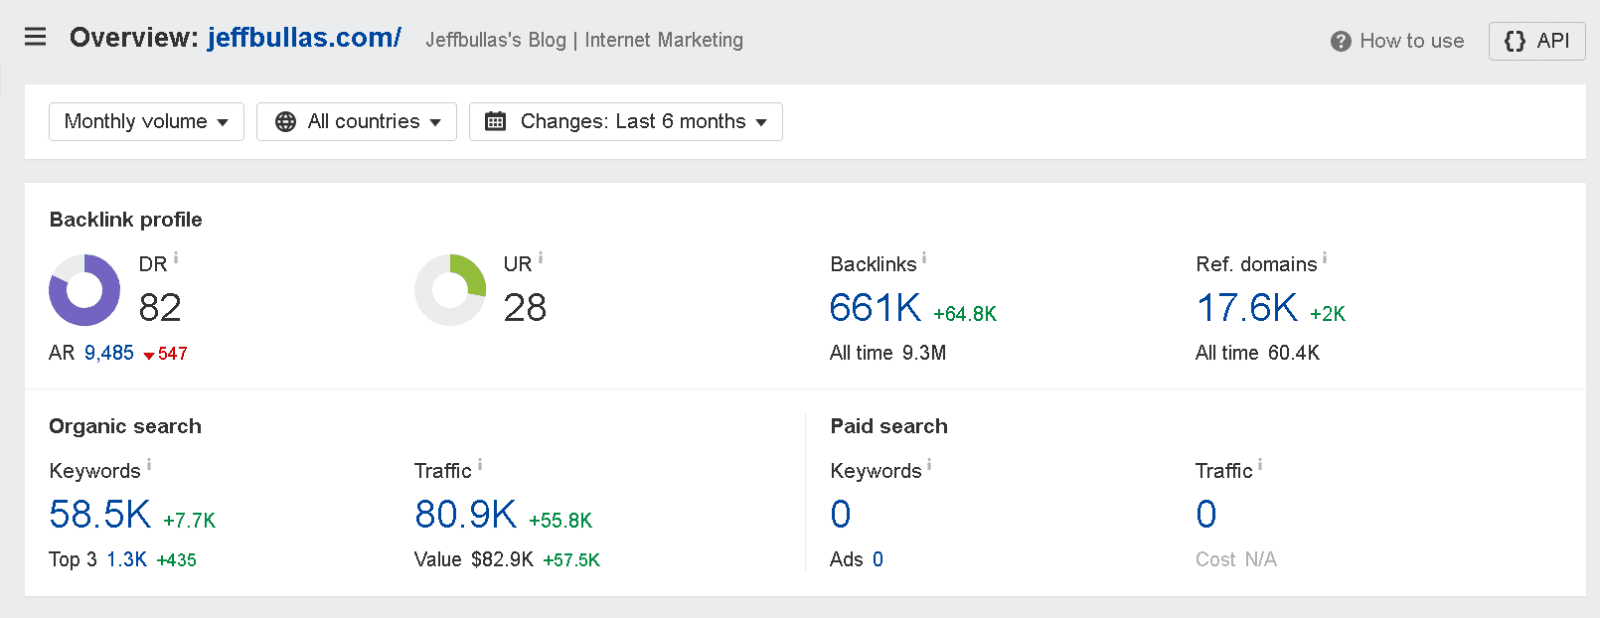1600x618 pixels.
Task: Click the +435 Top 3 change
Action: pos(177,560)
